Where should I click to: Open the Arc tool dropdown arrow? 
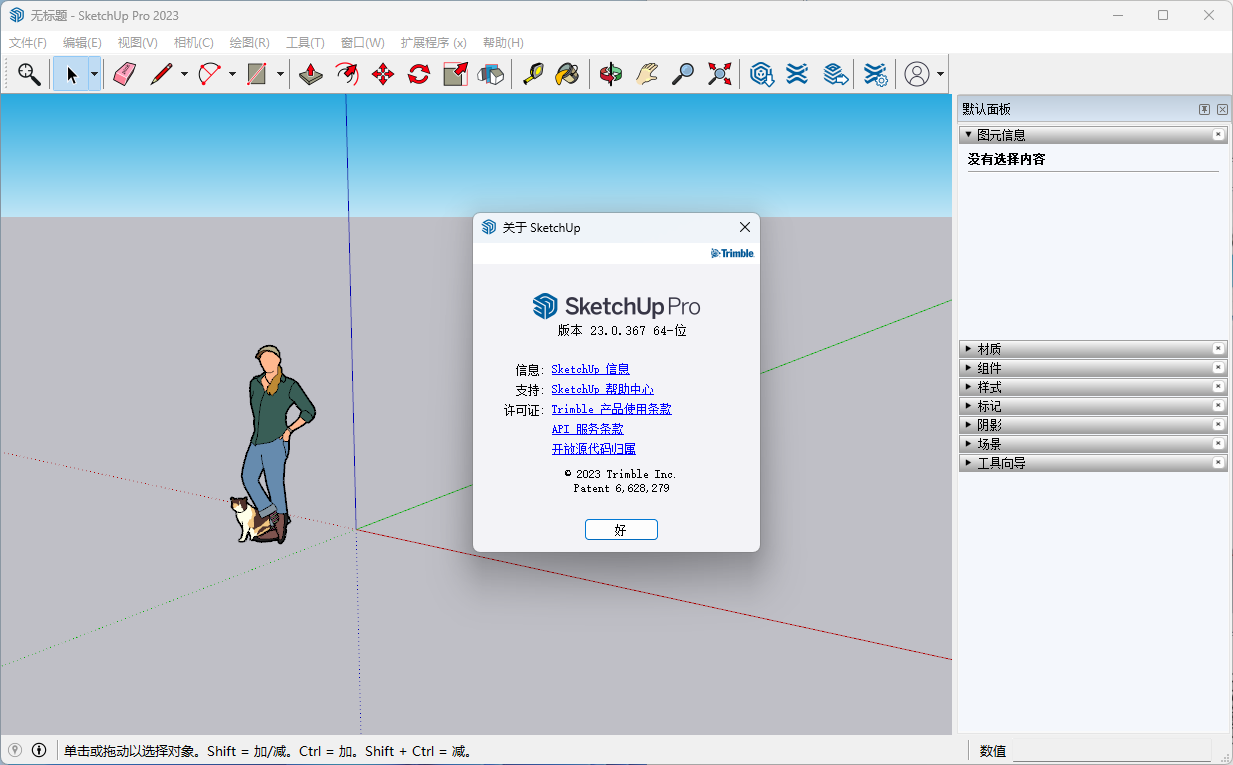pos(232,74)
